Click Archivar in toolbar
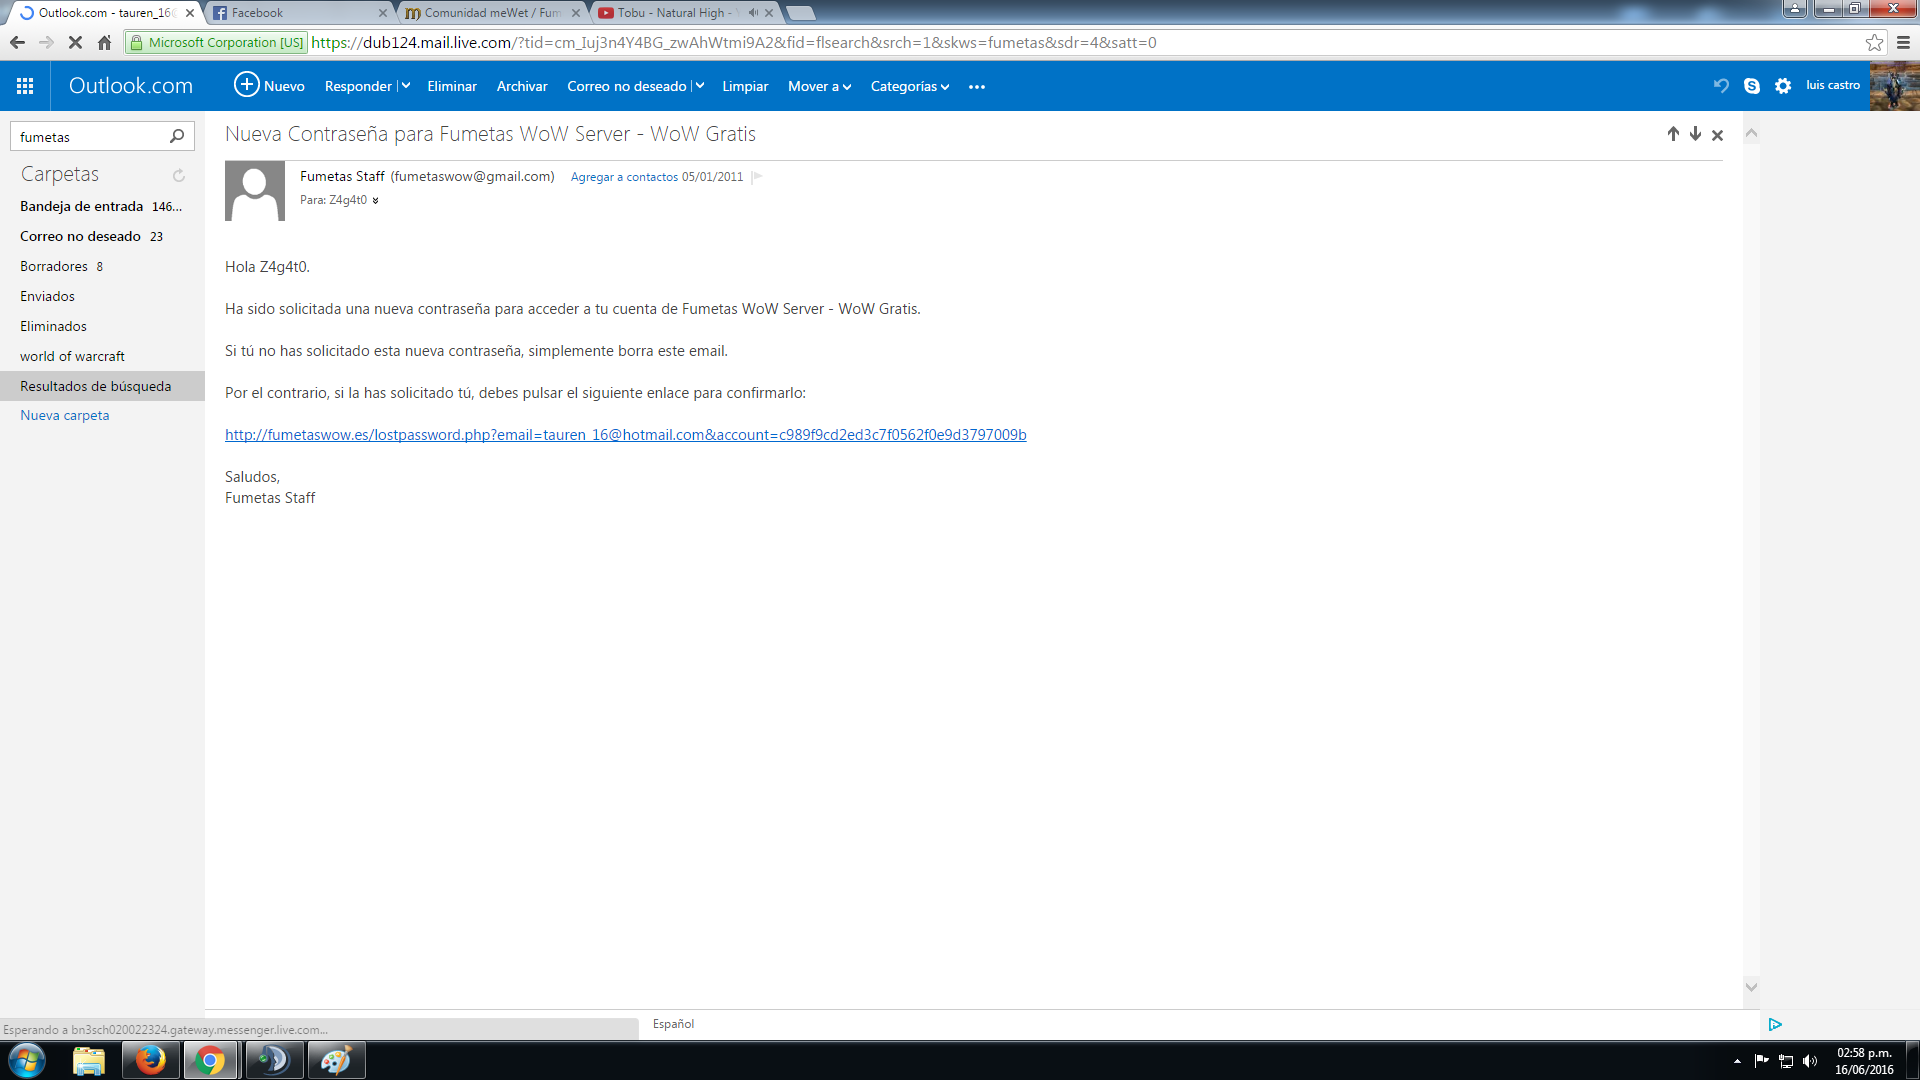The image size is (1920, 1080). click(x=522, y=86)
